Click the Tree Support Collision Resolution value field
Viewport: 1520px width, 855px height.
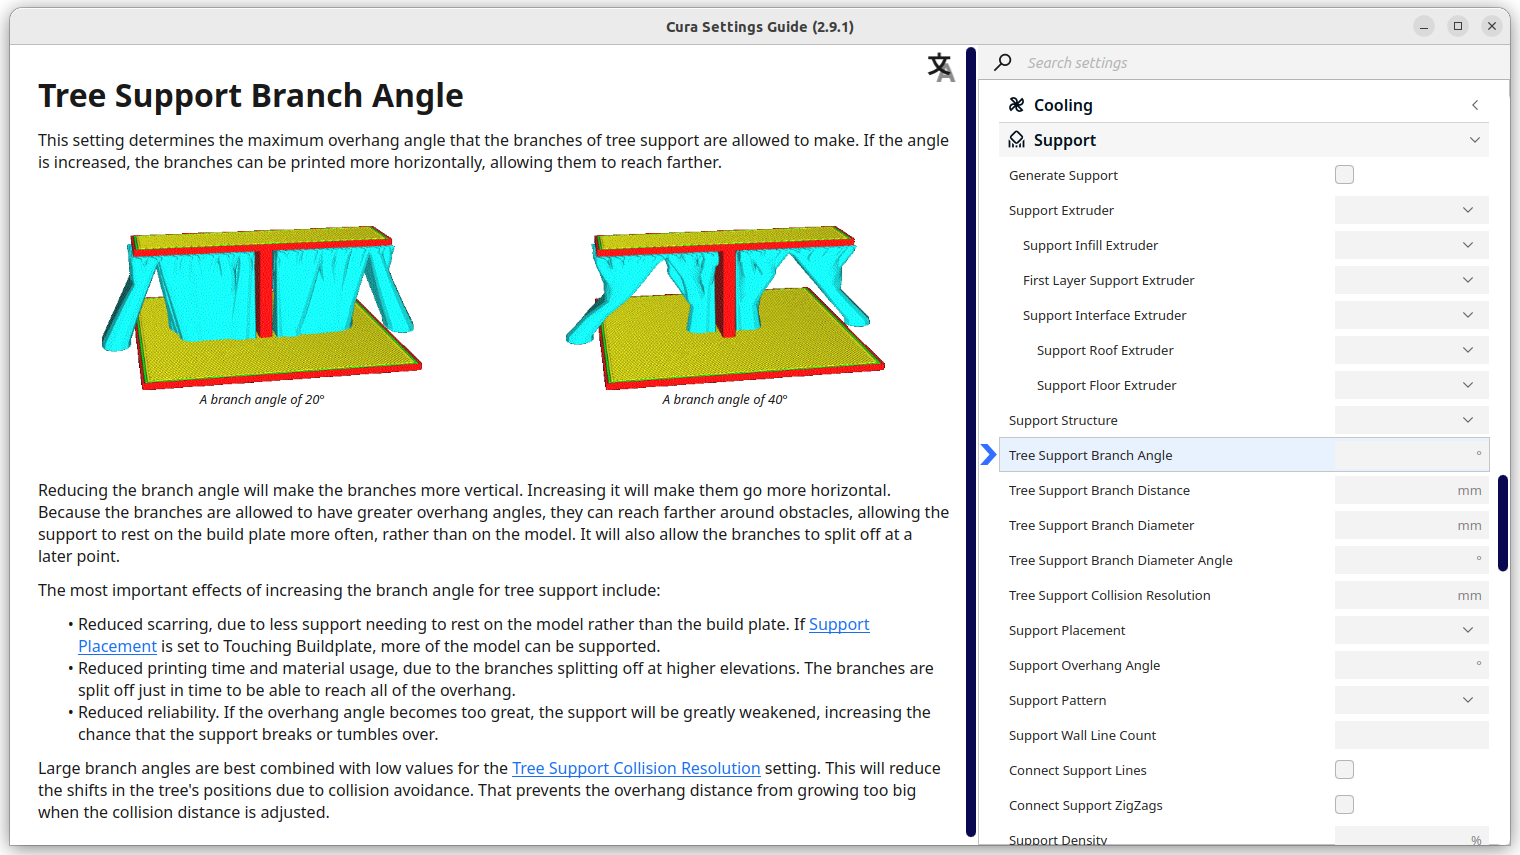pyautogui.click(x=1411, y=595)
